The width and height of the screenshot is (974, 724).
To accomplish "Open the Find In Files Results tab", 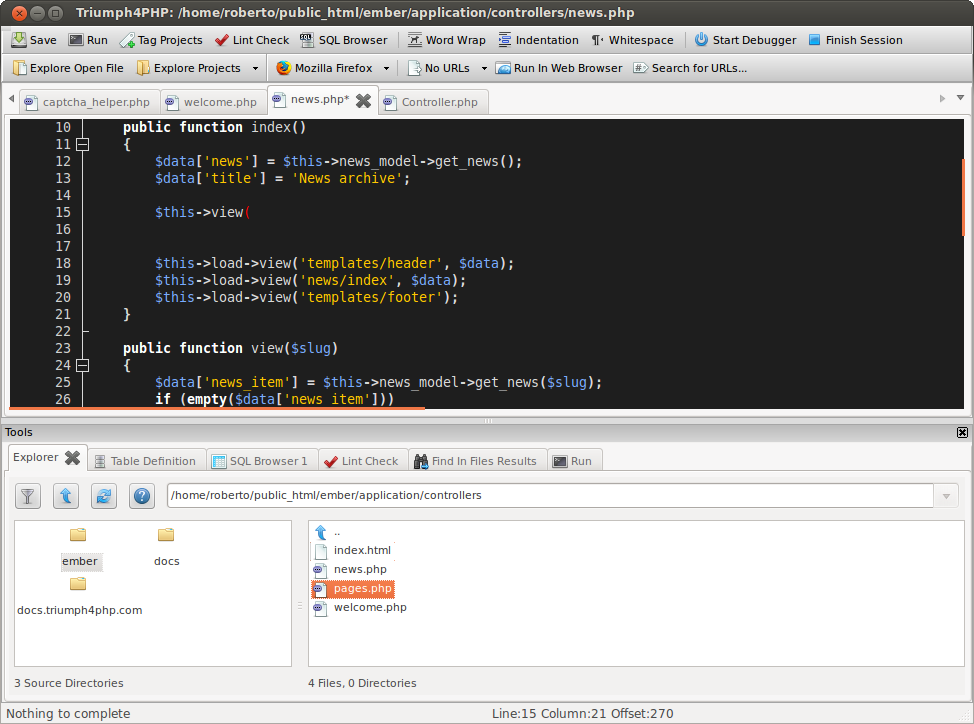I will pyautogui.click(x=477, y=461).
